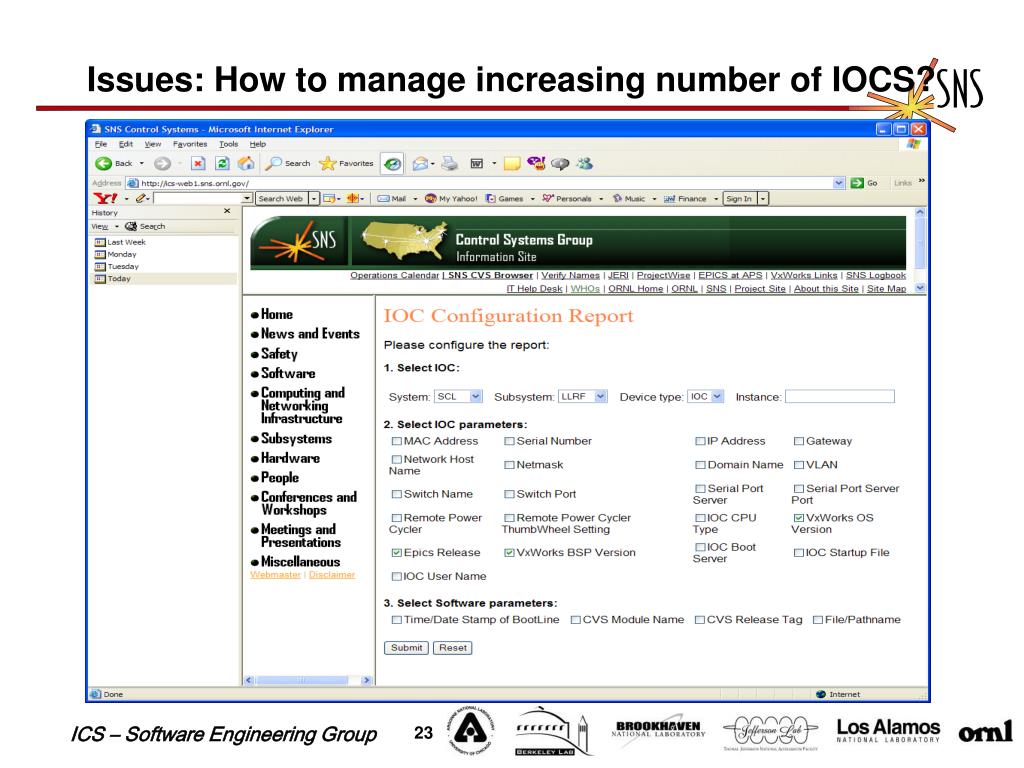
Task: Open the SNS Logbook link
Action: tap(876, 276)
